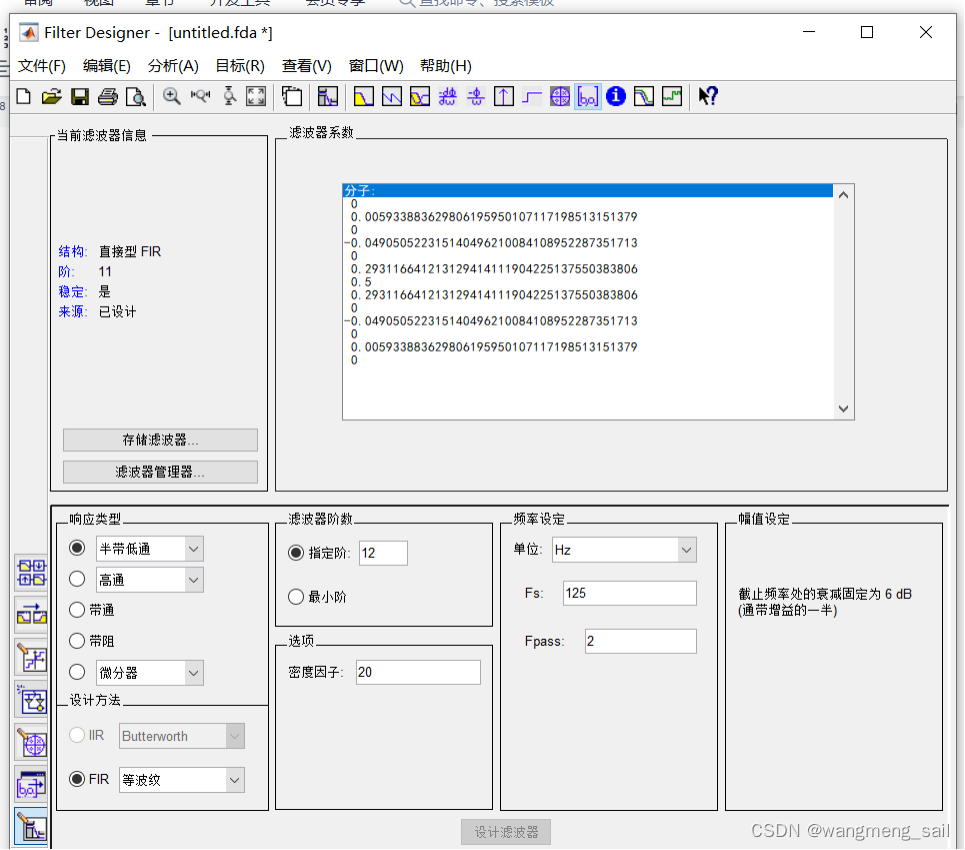
Task: Expand the 等波纹 FIR method dropdown
Action: 235,780
